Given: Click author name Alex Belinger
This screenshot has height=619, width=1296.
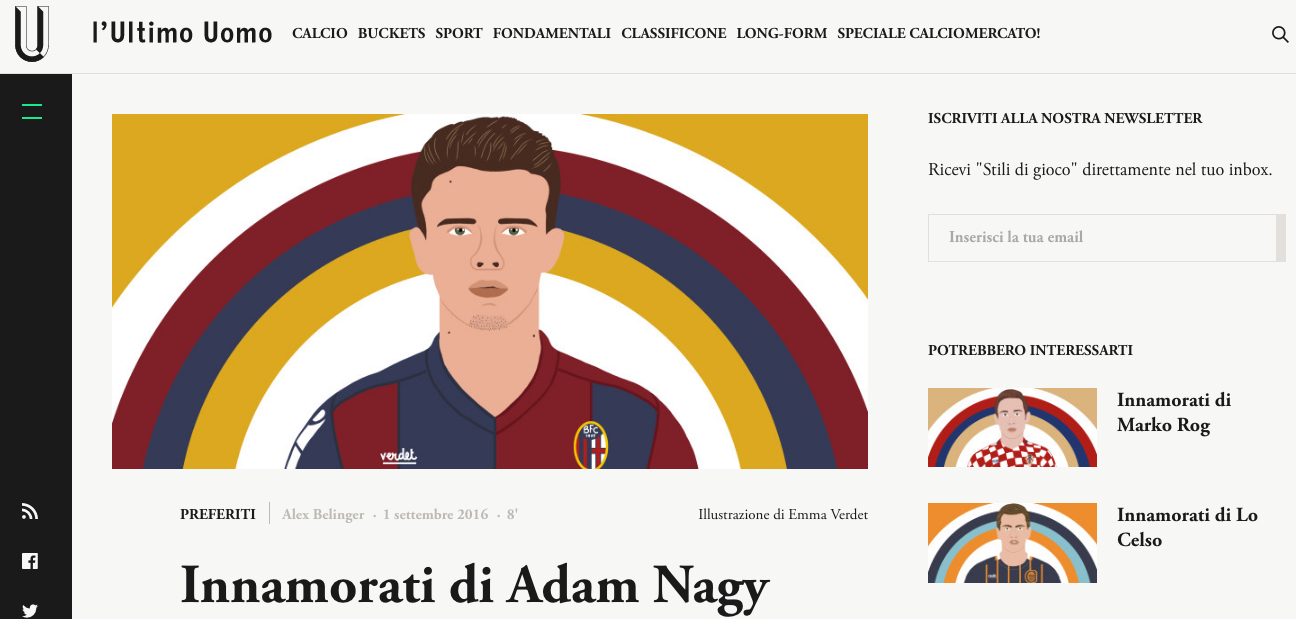Looking at the screenshot, I should coord(323,515).
